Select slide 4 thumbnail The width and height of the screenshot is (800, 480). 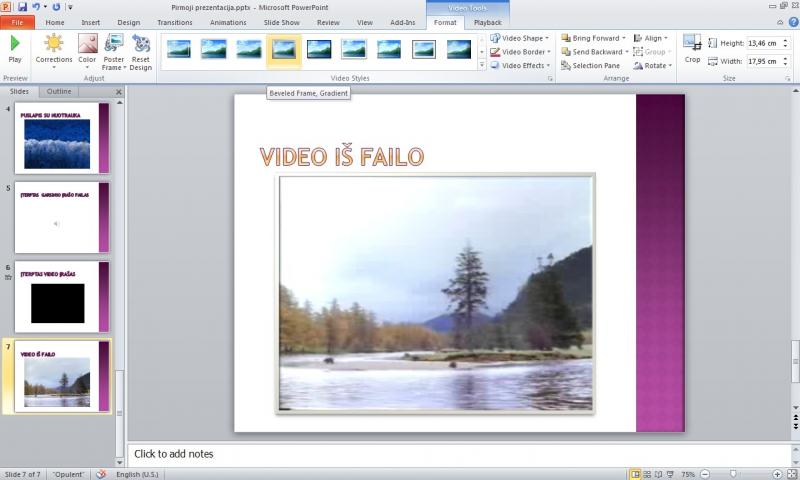(62, 138)
